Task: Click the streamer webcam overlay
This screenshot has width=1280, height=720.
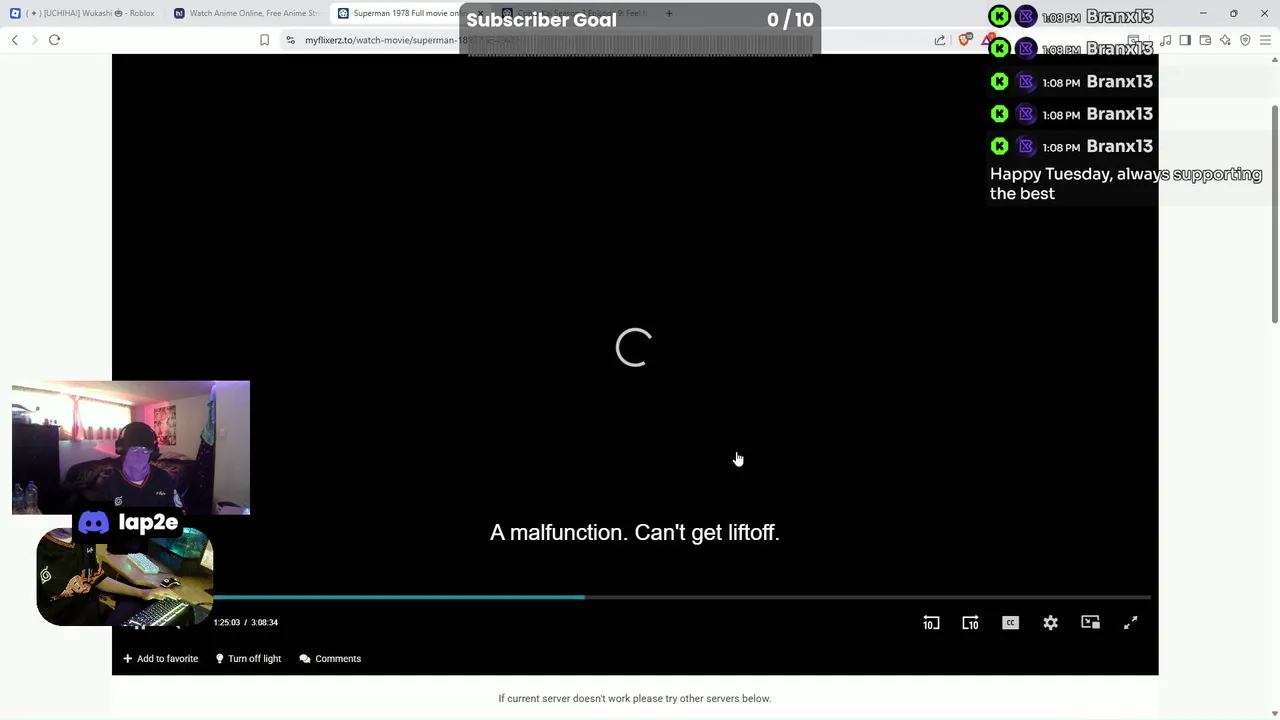Action: click(131, 447)
